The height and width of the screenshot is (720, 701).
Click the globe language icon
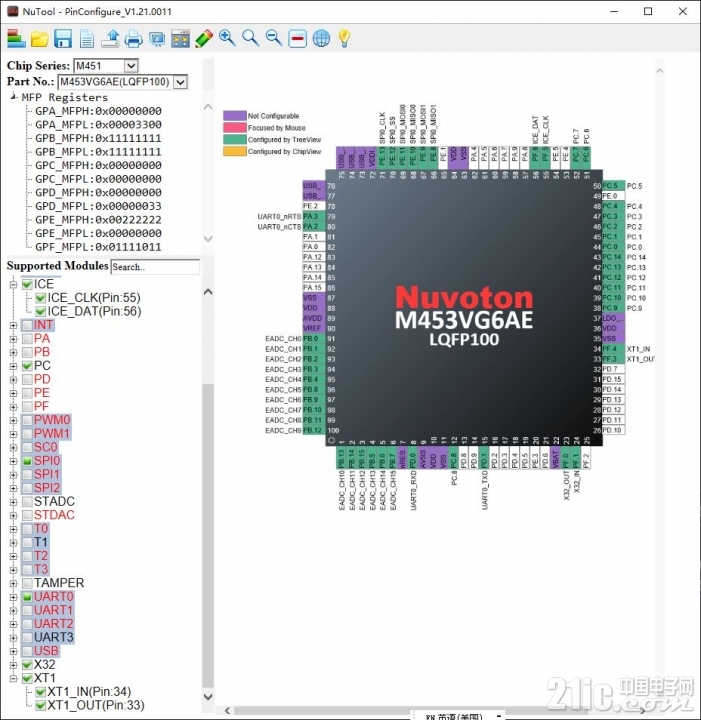tap(321, 39)
